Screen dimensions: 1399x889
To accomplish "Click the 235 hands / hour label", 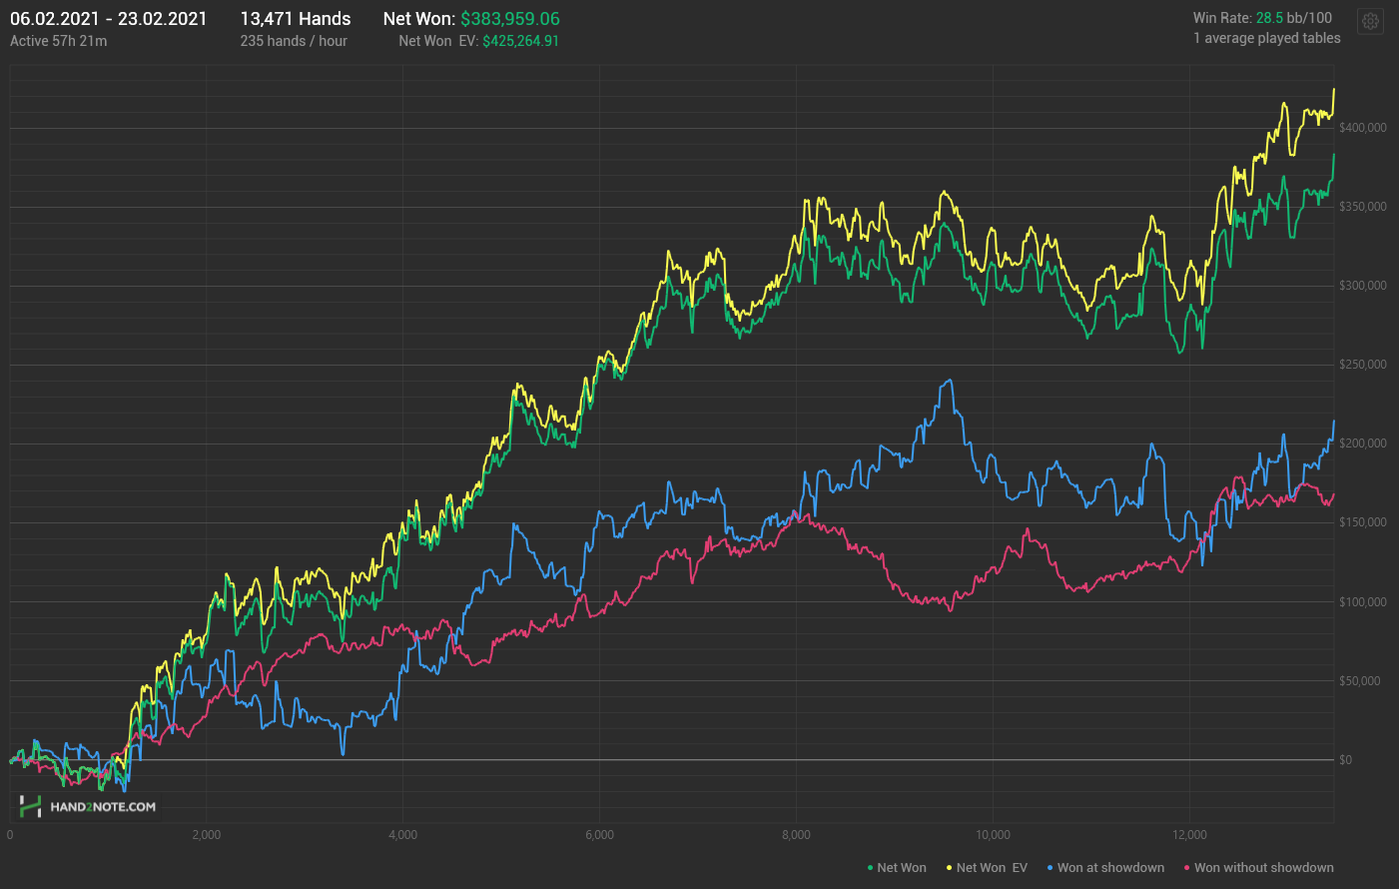I will [x=293, y=41].
